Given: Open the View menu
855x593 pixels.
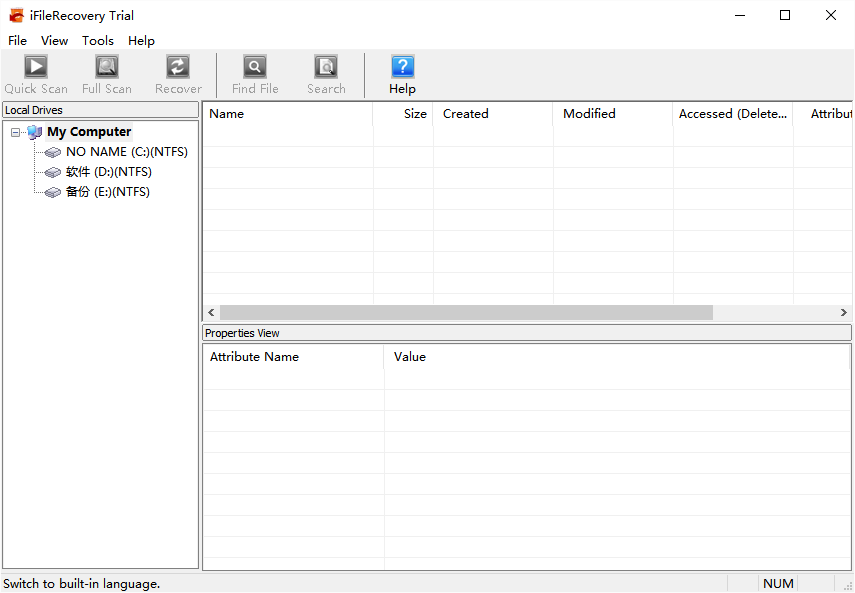Looking at the screenshot, I should pos(55,41).
